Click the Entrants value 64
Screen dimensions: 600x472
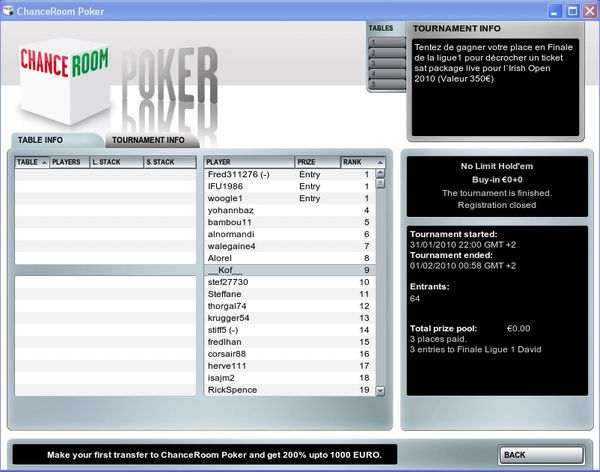pyautogui.click(x=415, y=299)
